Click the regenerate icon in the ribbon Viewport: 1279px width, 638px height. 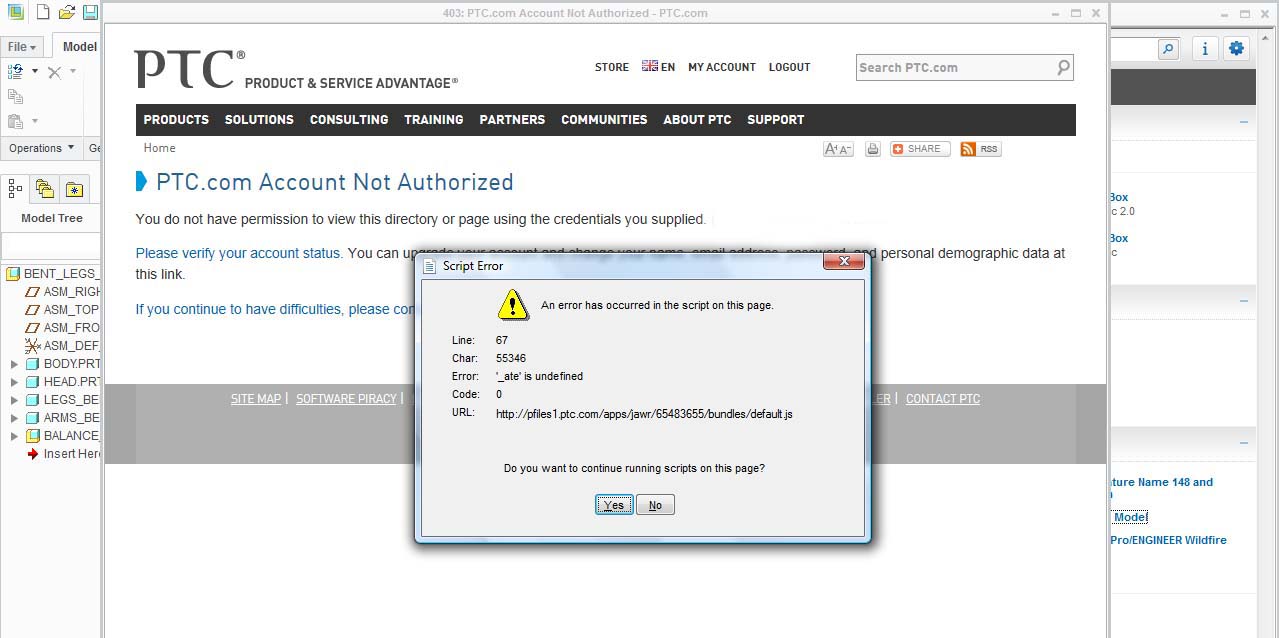tap(15, 71)
